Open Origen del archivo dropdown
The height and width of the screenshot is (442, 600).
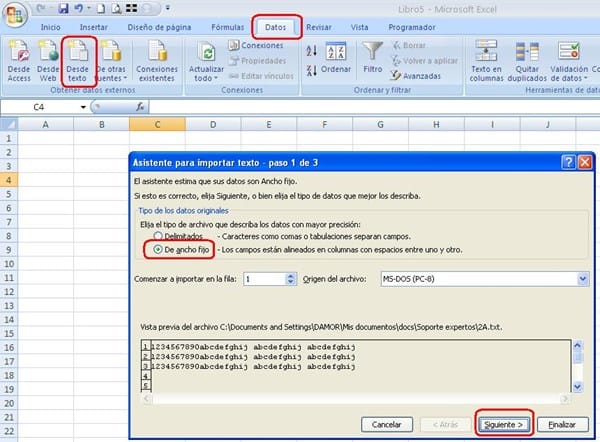point(582,279)
